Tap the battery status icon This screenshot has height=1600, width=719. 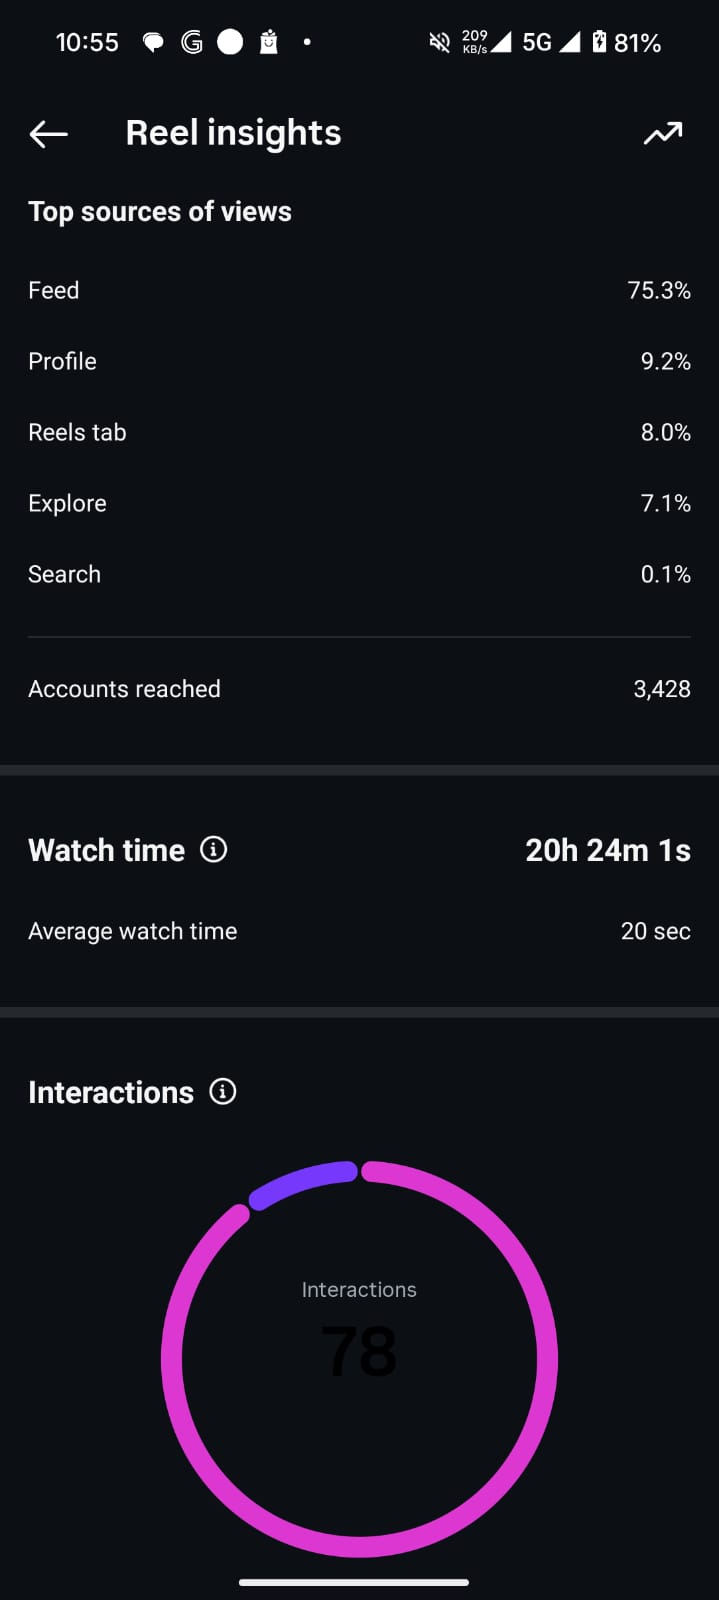click(599, 42)
